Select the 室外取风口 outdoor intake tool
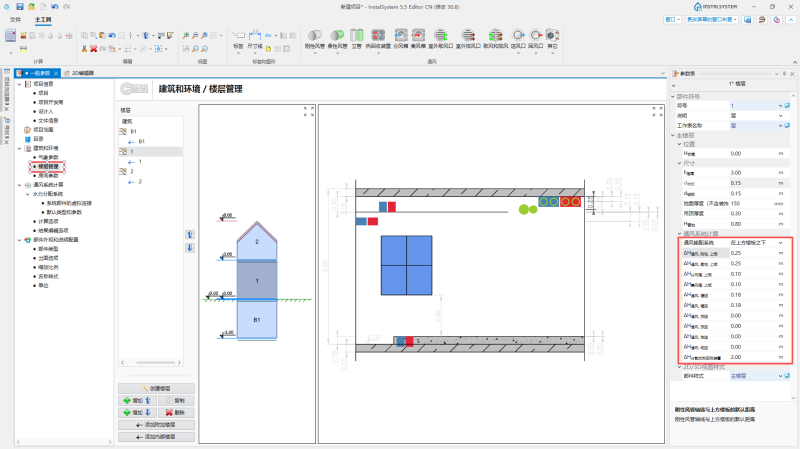The height and width of the screenshot is (449, 800). coord(440,39)
